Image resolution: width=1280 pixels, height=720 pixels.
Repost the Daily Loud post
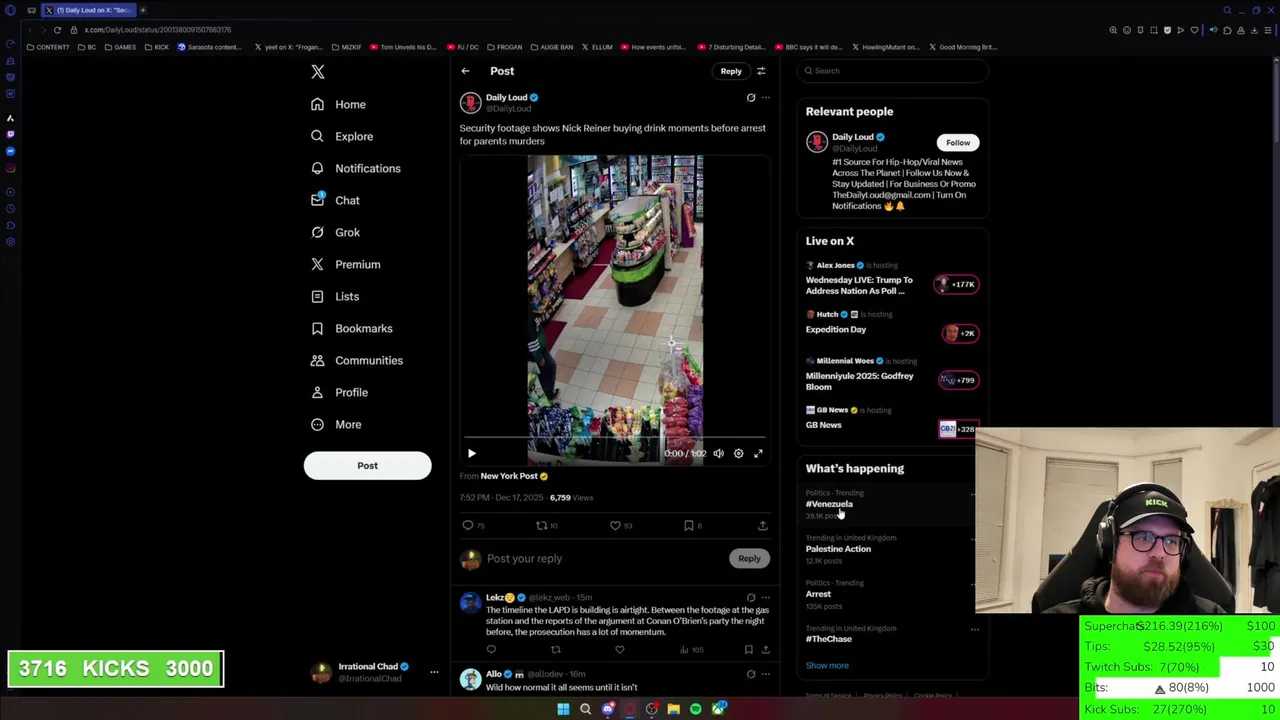[546, 525]
